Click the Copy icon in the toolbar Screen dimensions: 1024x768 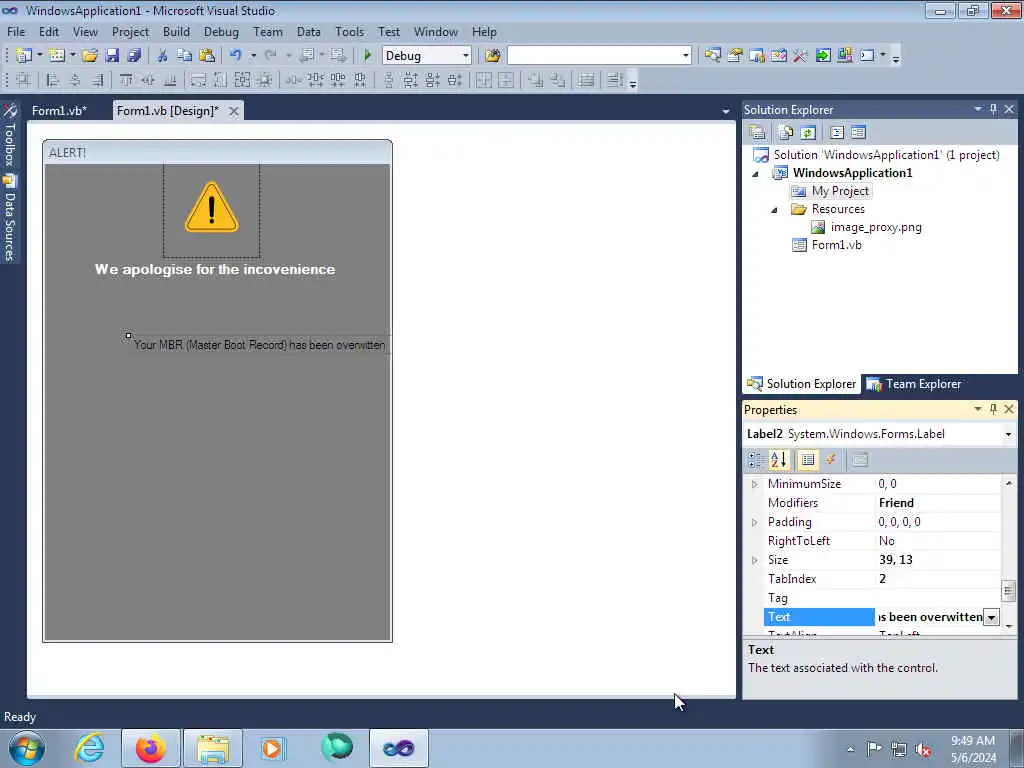185,56
